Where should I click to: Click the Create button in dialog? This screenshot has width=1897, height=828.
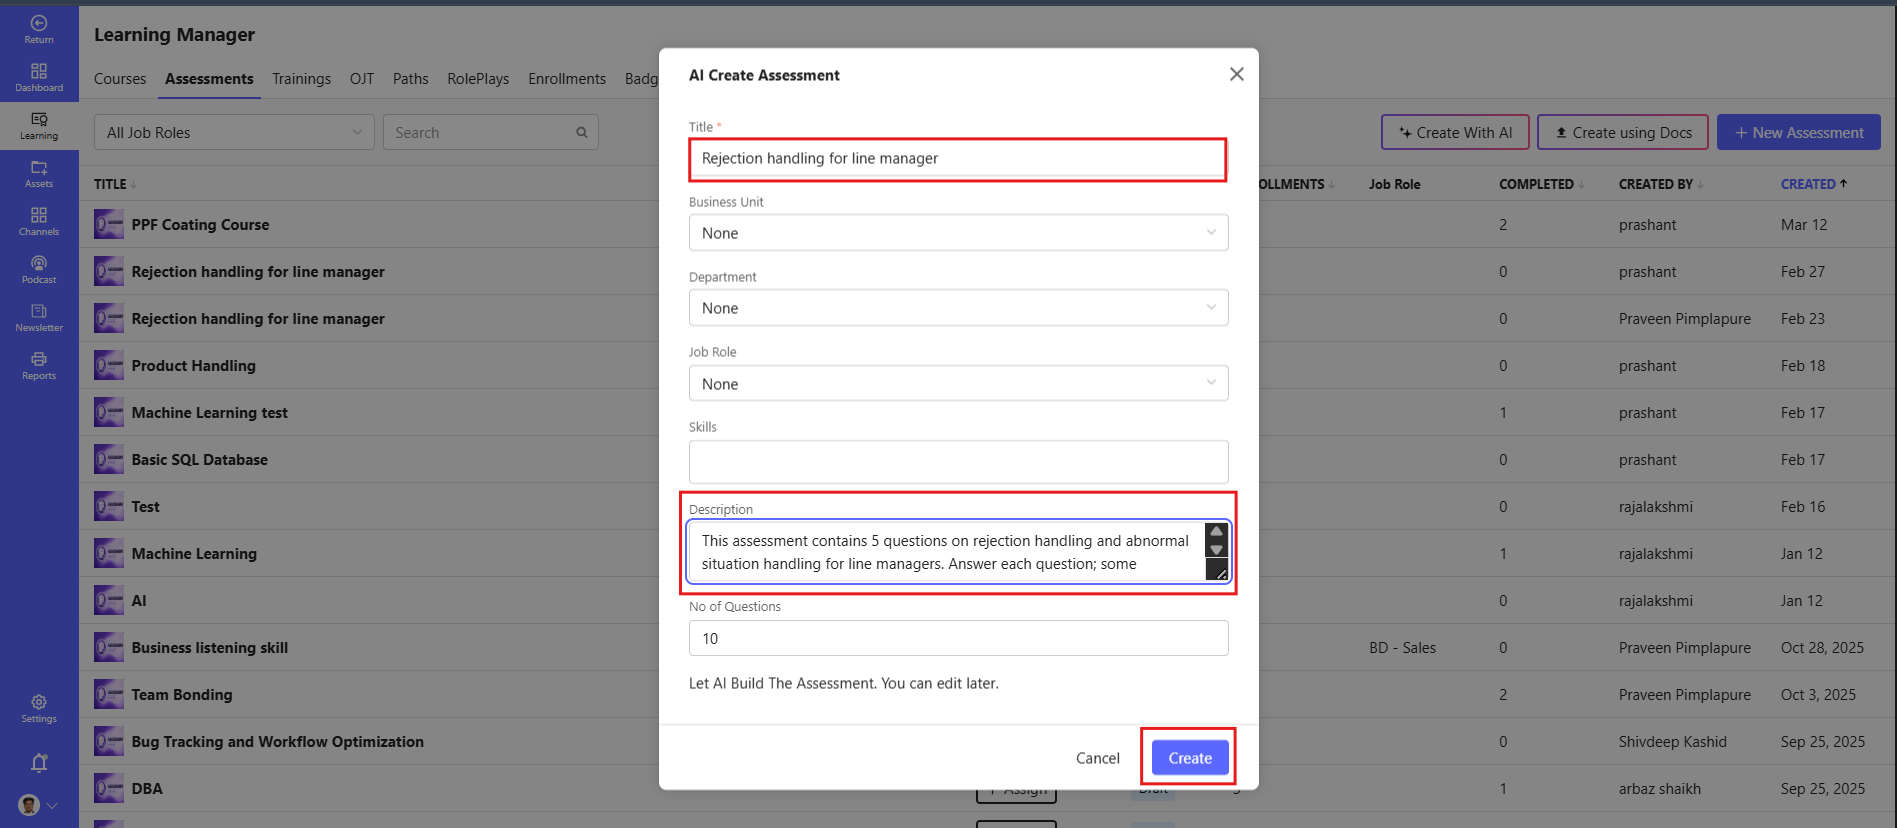1190,758
